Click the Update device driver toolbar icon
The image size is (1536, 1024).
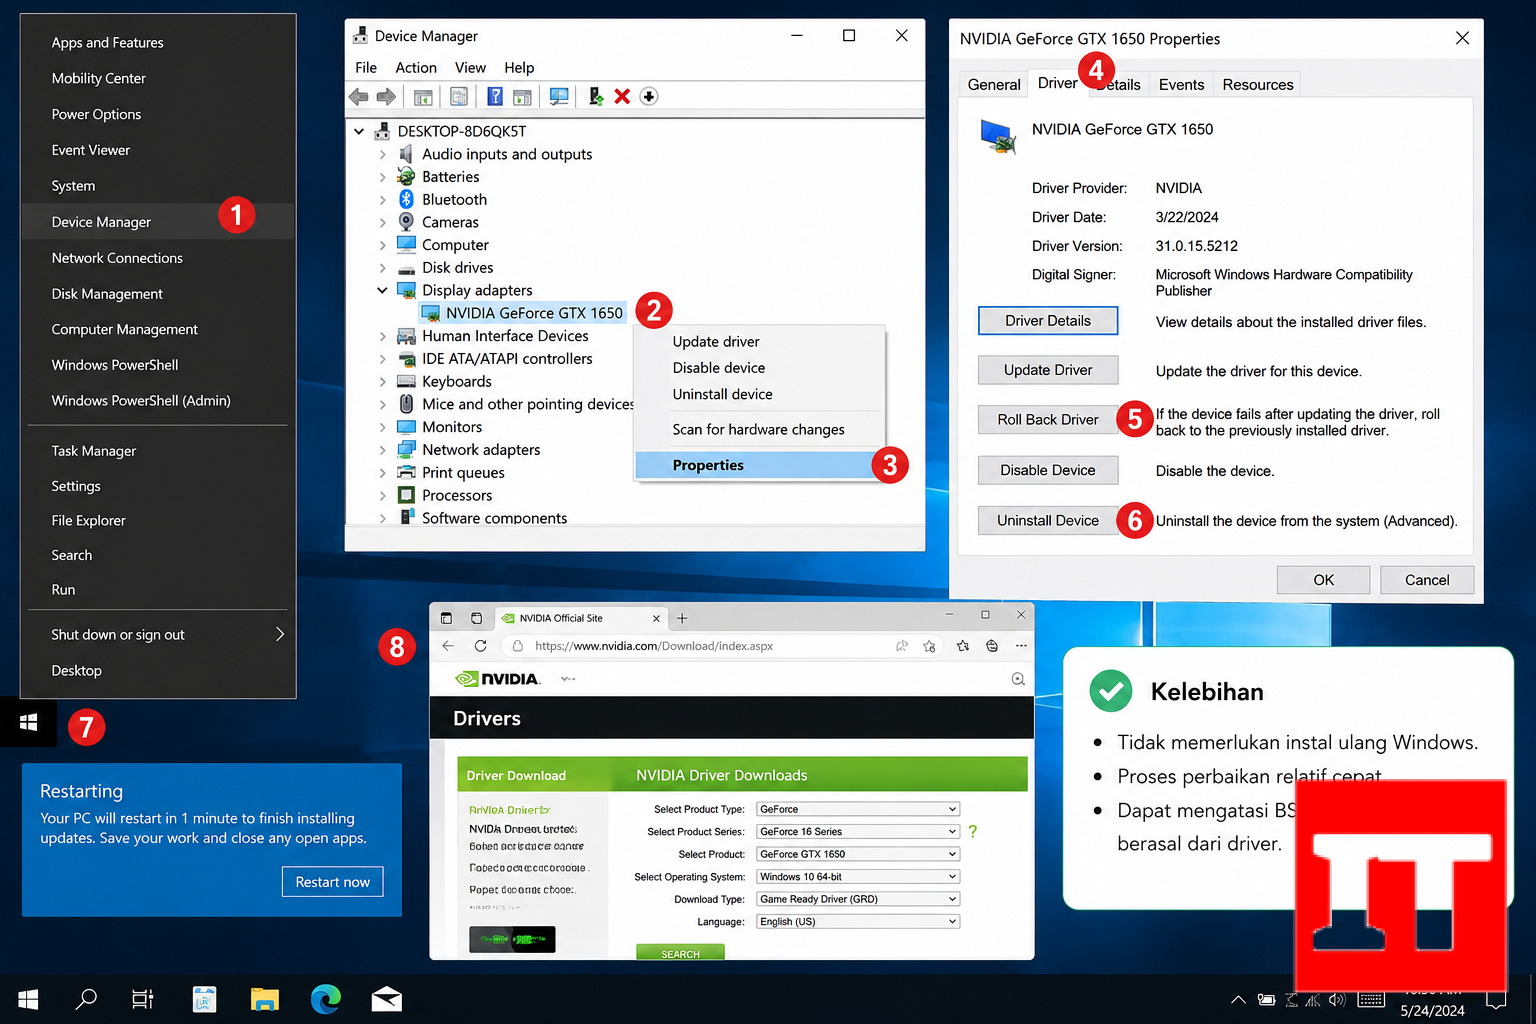[595, 96]
